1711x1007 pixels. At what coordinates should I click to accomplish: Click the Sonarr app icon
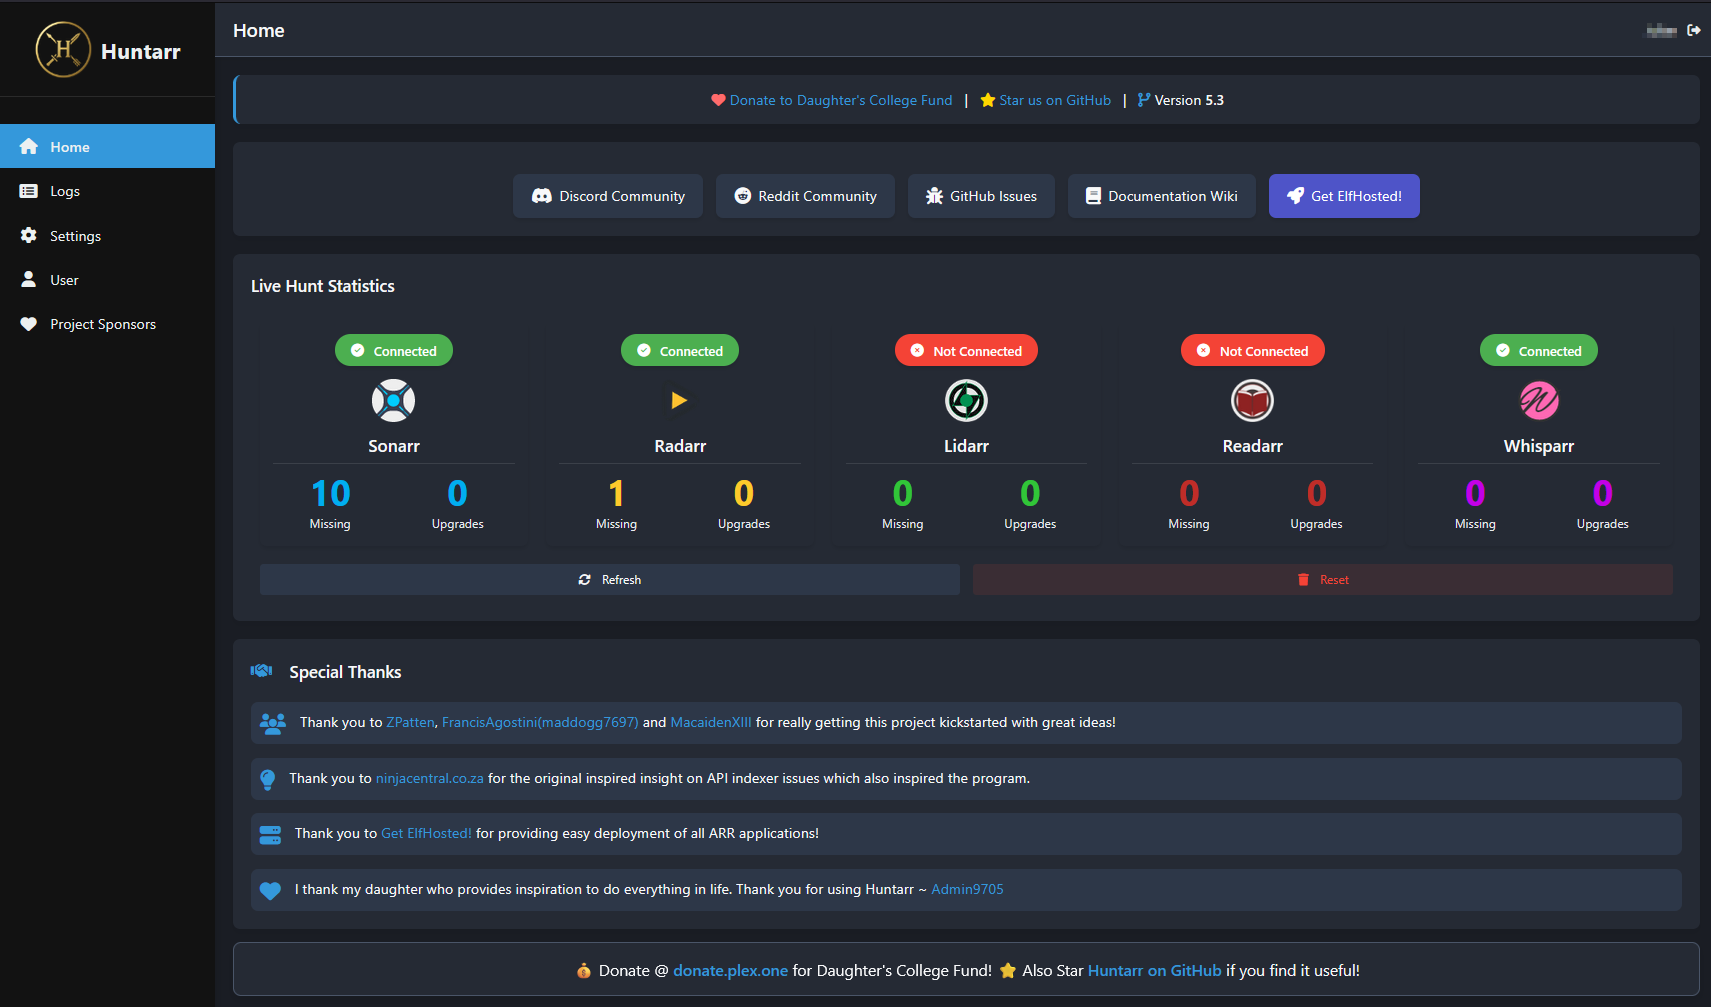[x=393, y=400]
